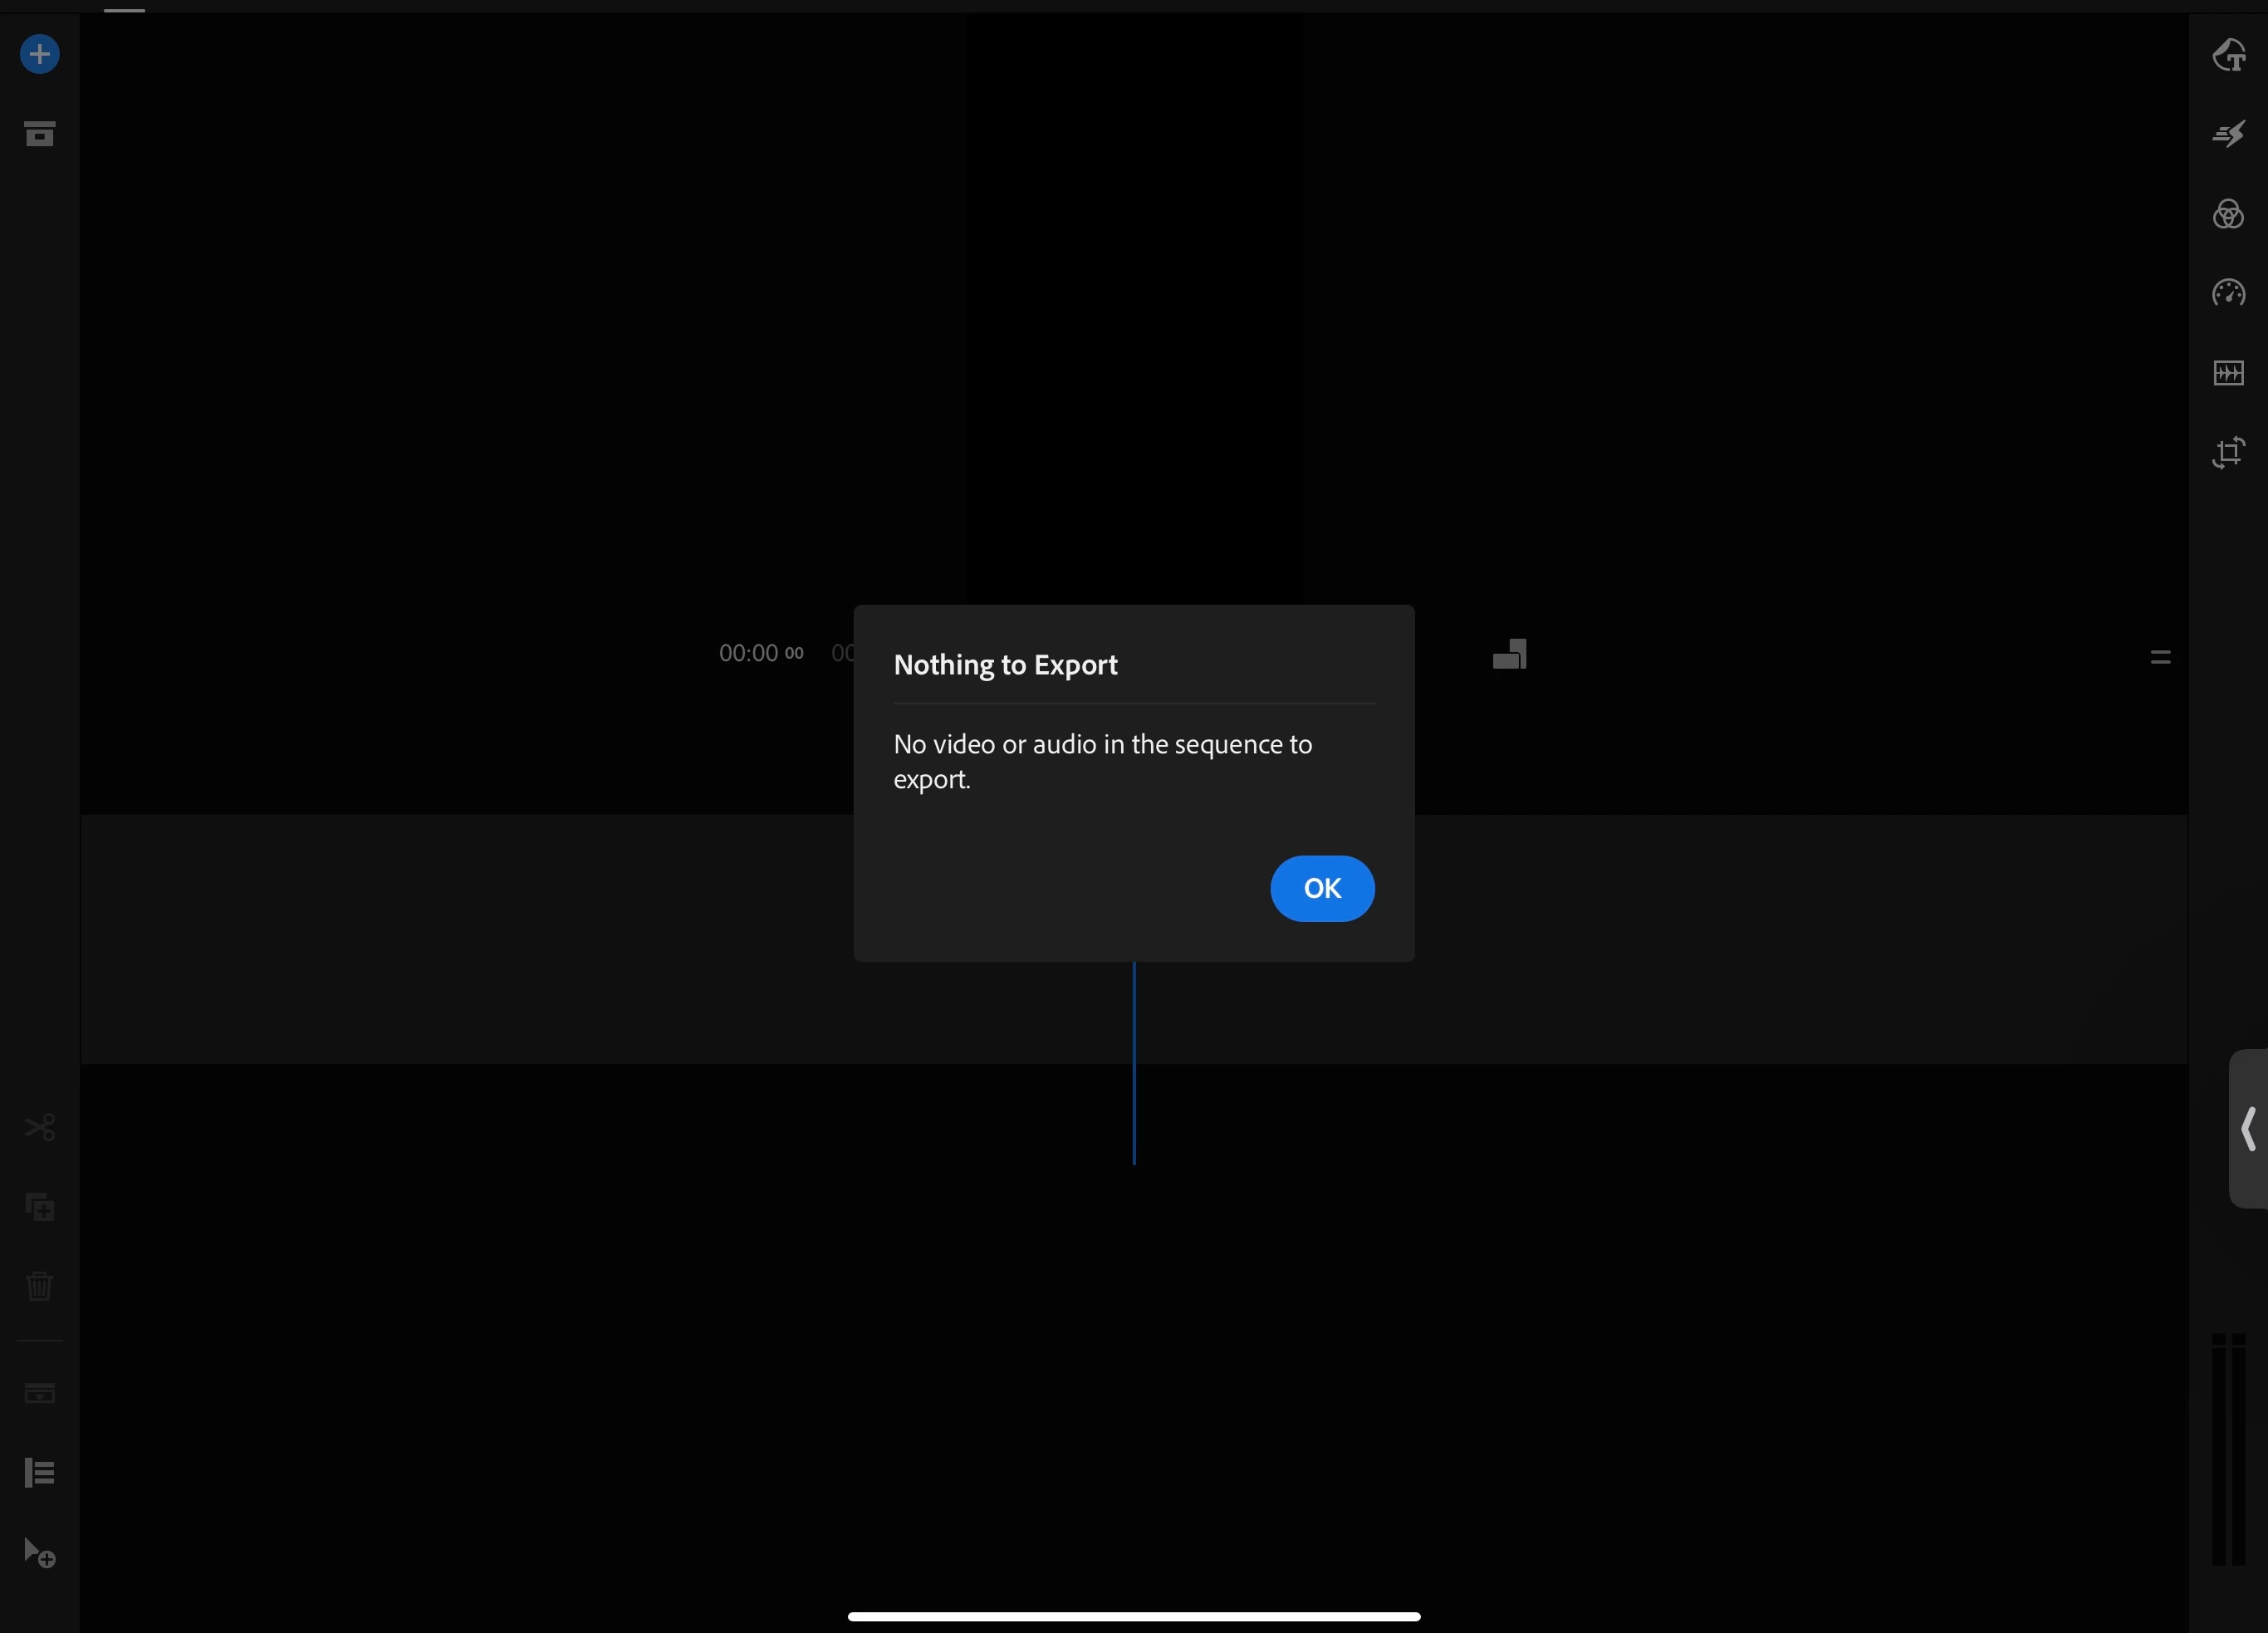
Task: Change the sequence aspect ratio orientation icon
Action: [1510, 654]
